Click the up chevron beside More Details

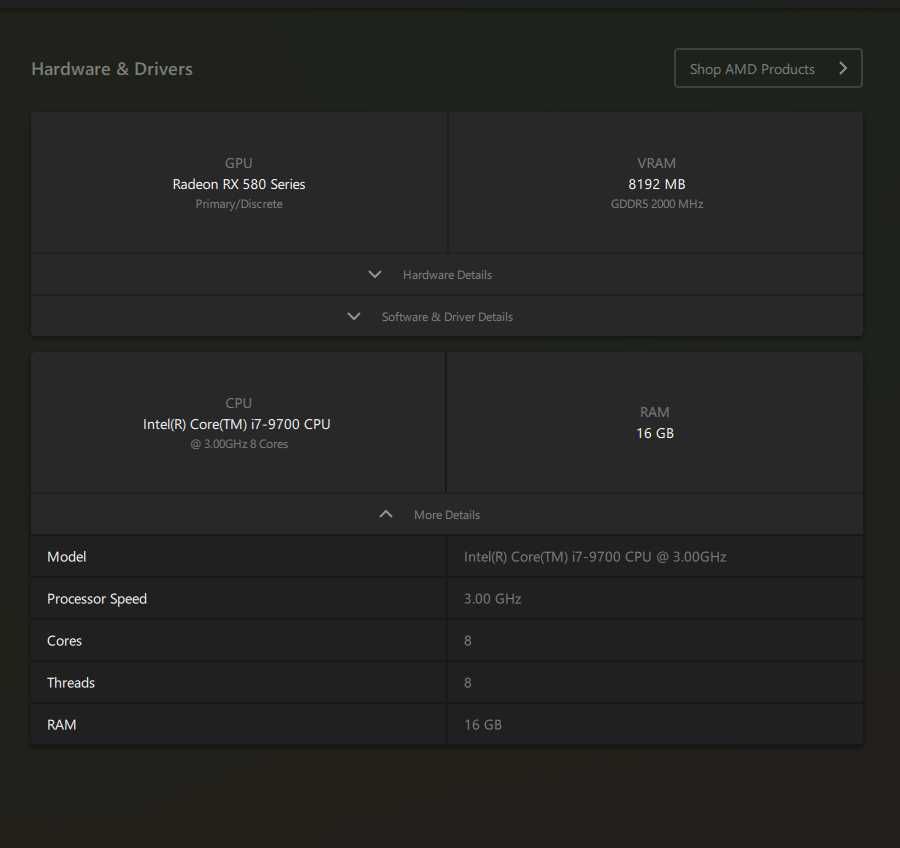(386, 514)
